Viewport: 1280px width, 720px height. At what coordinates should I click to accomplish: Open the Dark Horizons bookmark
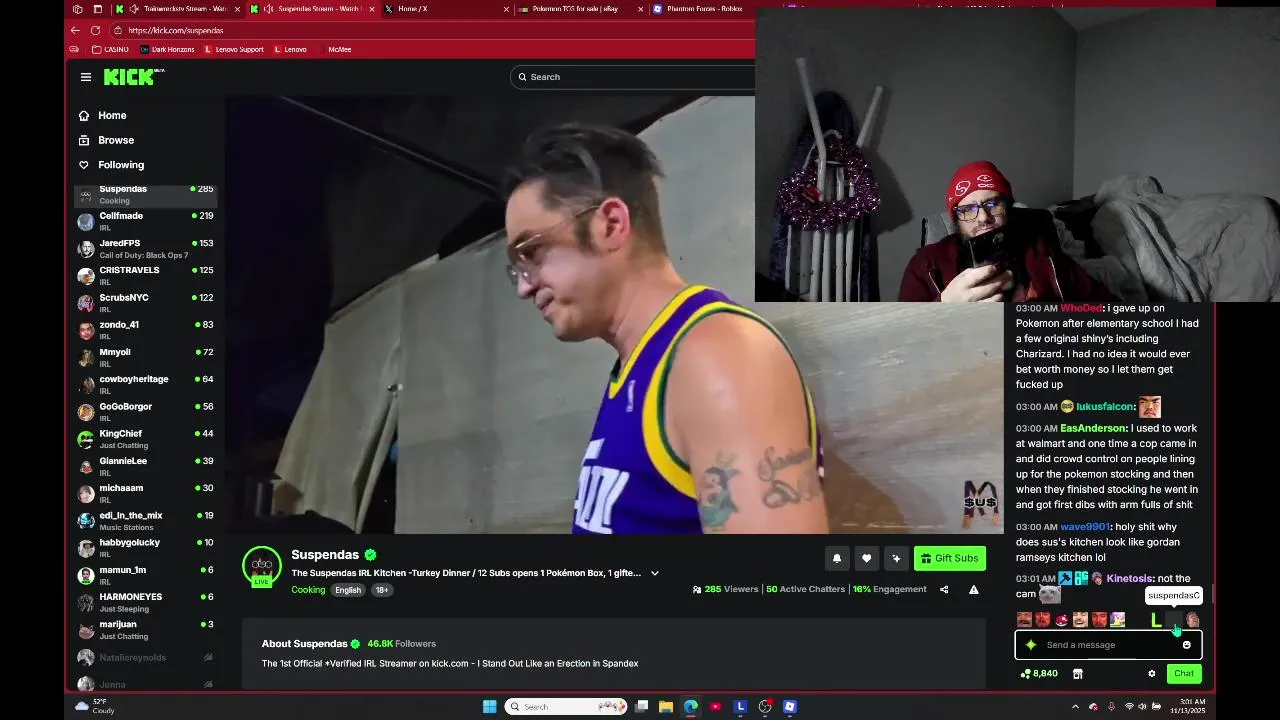[168, 49]
